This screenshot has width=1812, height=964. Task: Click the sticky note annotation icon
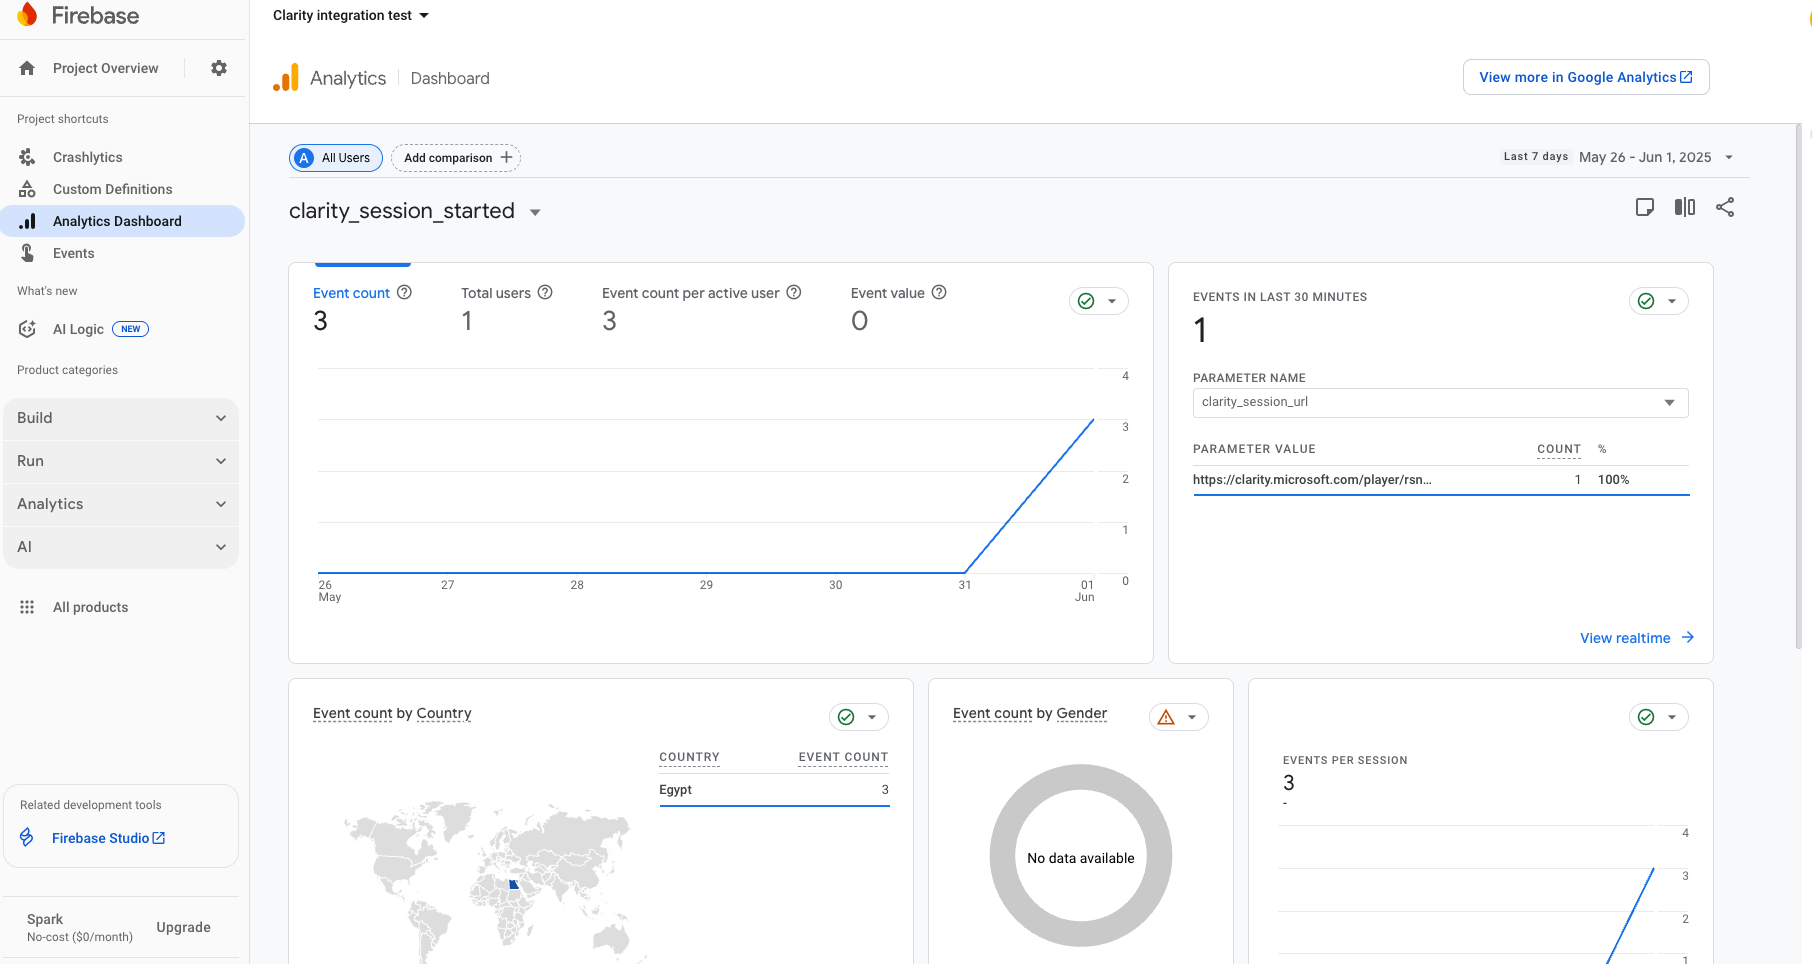[x=1645, y=207]
